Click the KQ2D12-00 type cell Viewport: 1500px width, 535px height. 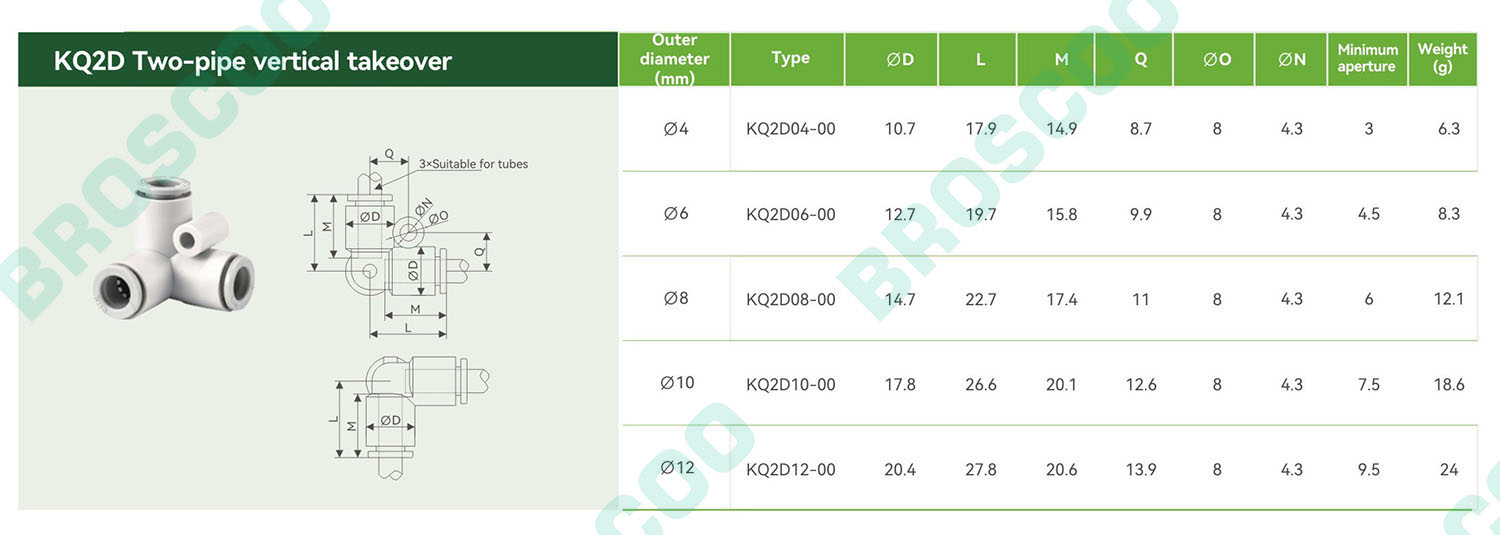point(791,469)
